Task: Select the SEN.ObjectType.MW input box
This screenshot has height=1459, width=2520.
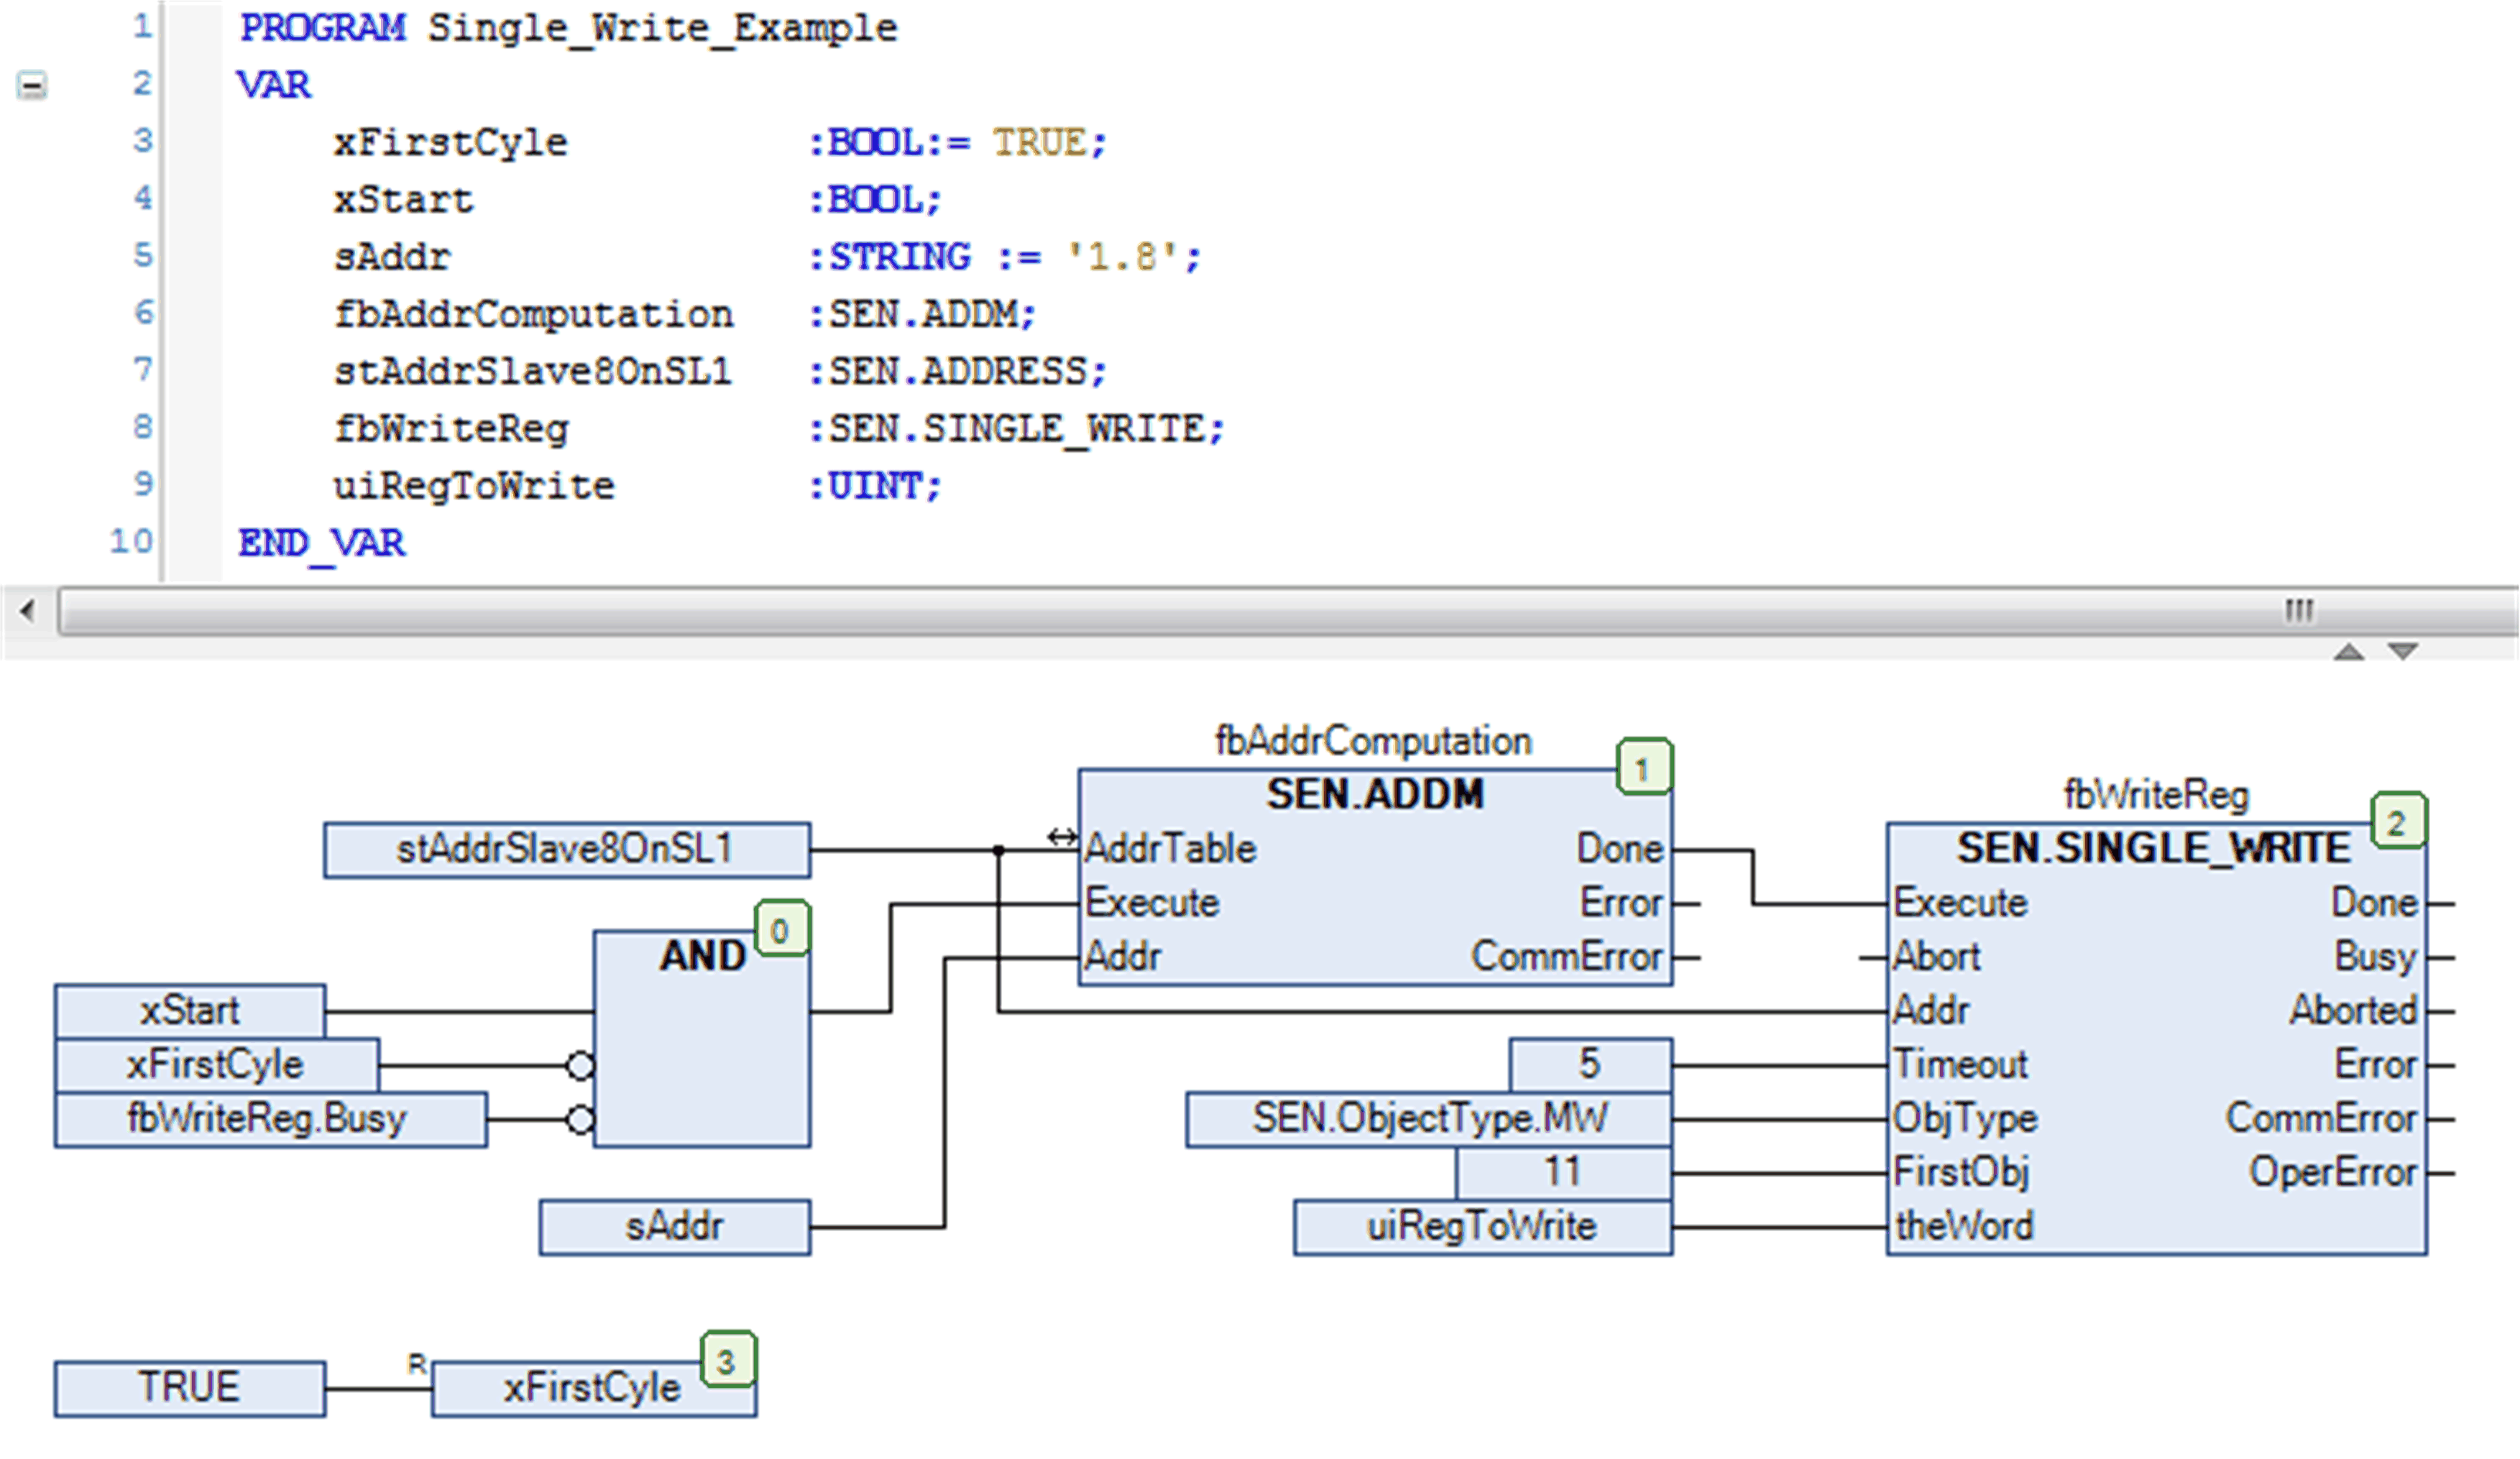Action: (x=1424, y=1118)
